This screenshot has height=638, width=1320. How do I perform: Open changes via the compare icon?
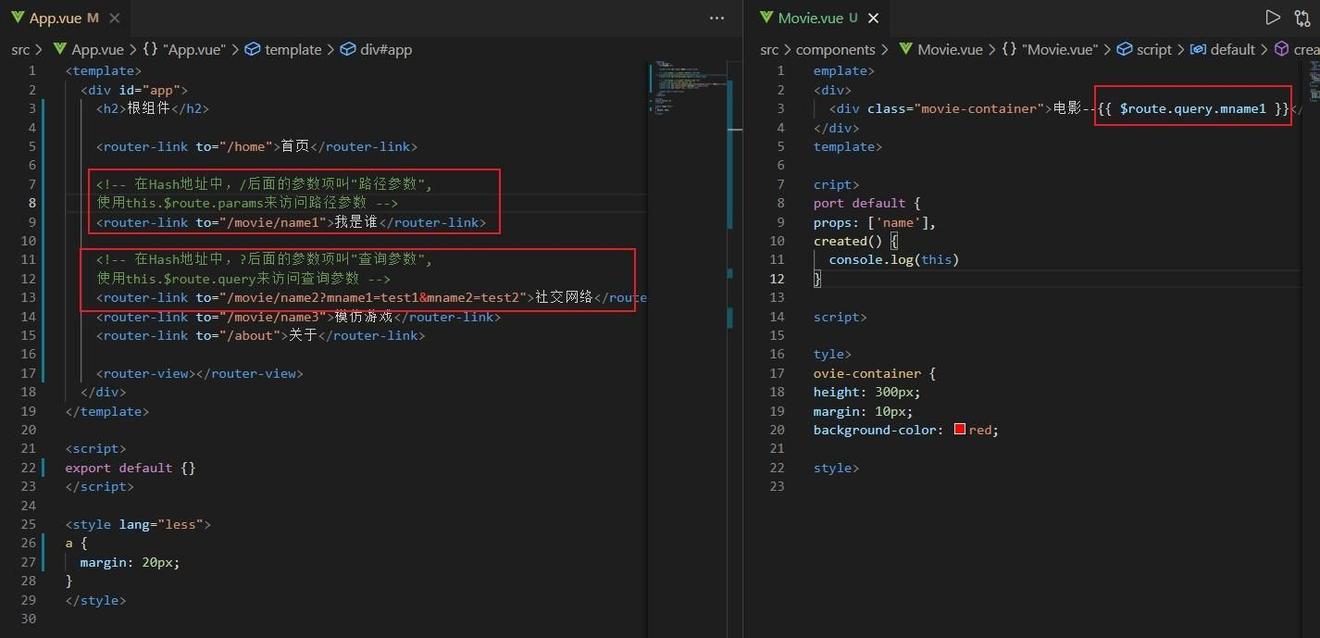[1302, 17]
